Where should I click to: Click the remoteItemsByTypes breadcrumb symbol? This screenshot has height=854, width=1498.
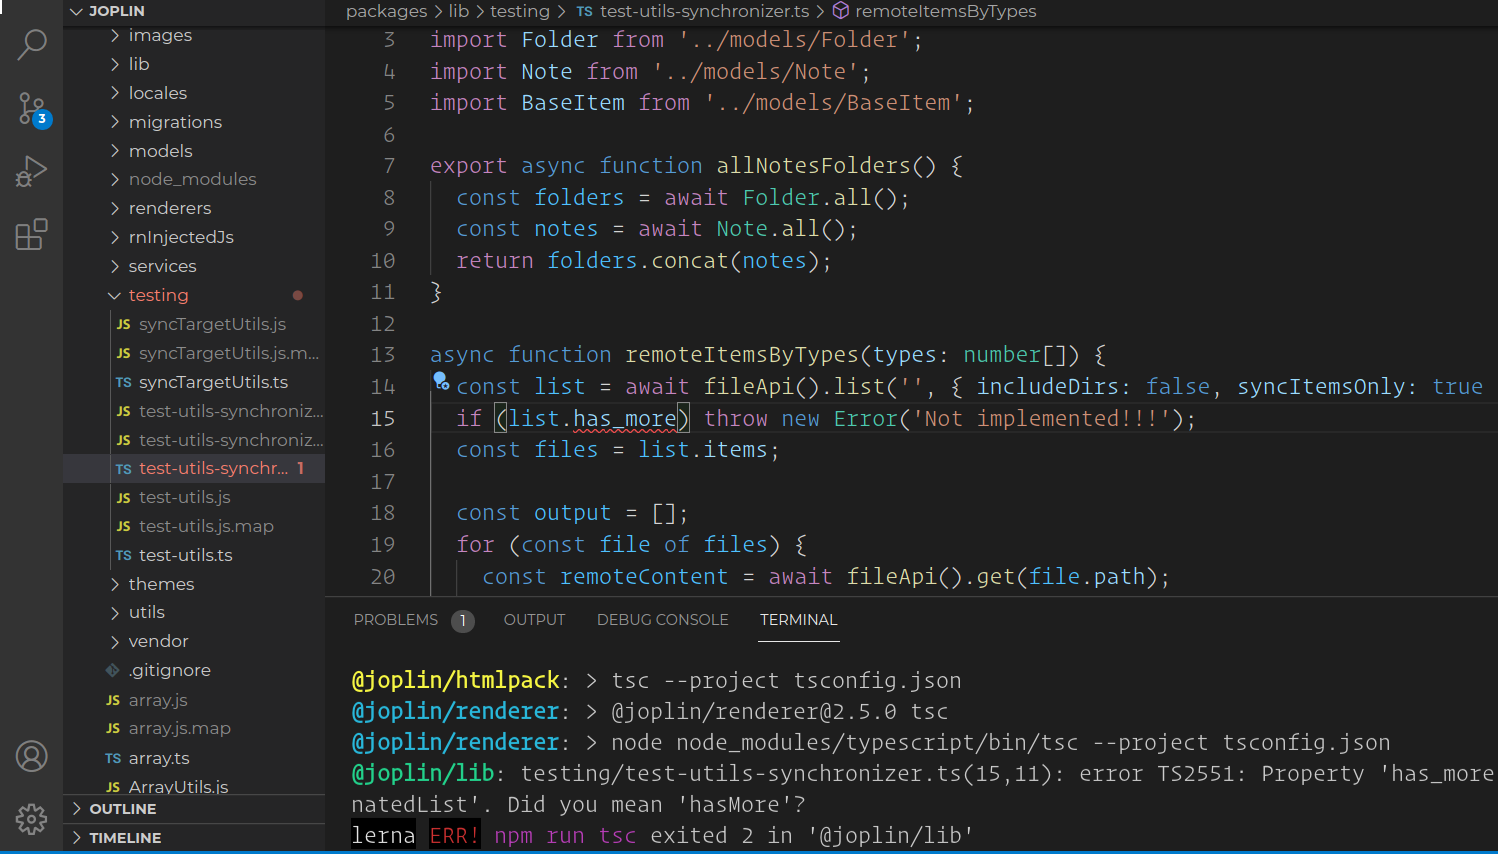[946, 11]
